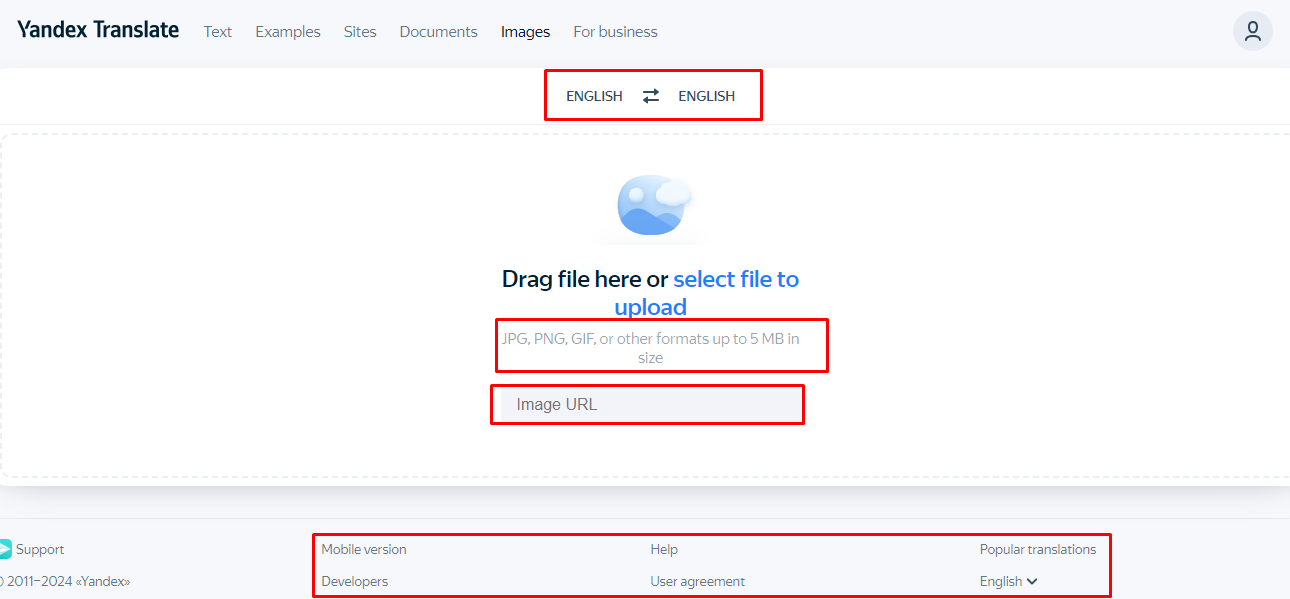View the User agreement

click(697, 581)
